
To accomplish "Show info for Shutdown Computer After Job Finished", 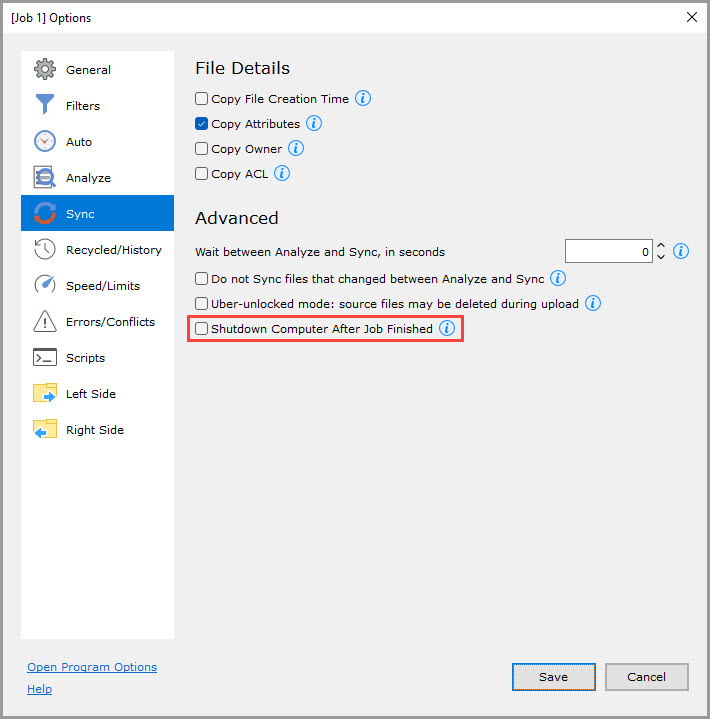I will pos(447,328).
